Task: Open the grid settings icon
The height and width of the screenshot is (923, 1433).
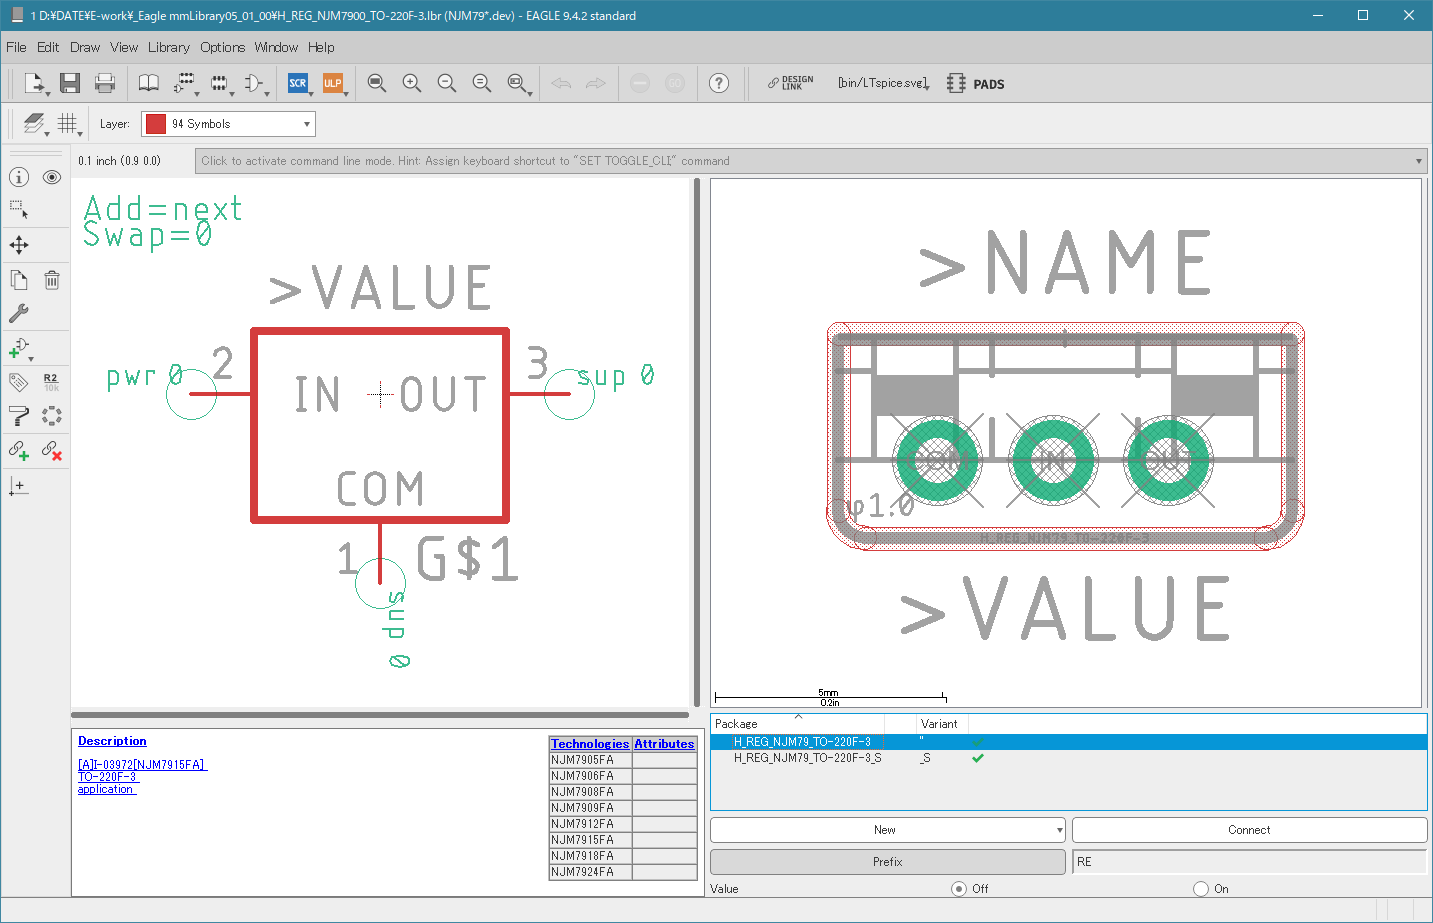Action: [67, 123]
